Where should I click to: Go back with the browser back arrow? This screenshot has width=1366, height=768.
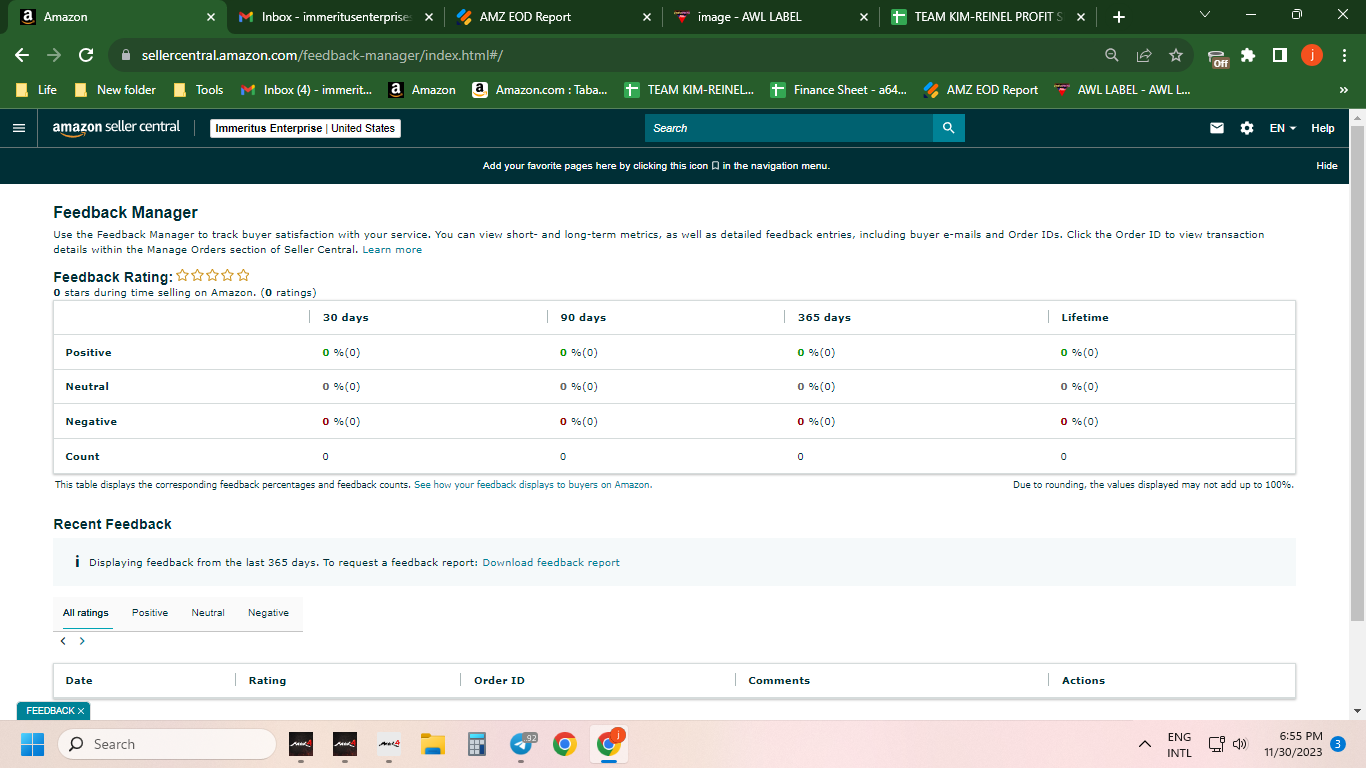(x=22, y=55)
